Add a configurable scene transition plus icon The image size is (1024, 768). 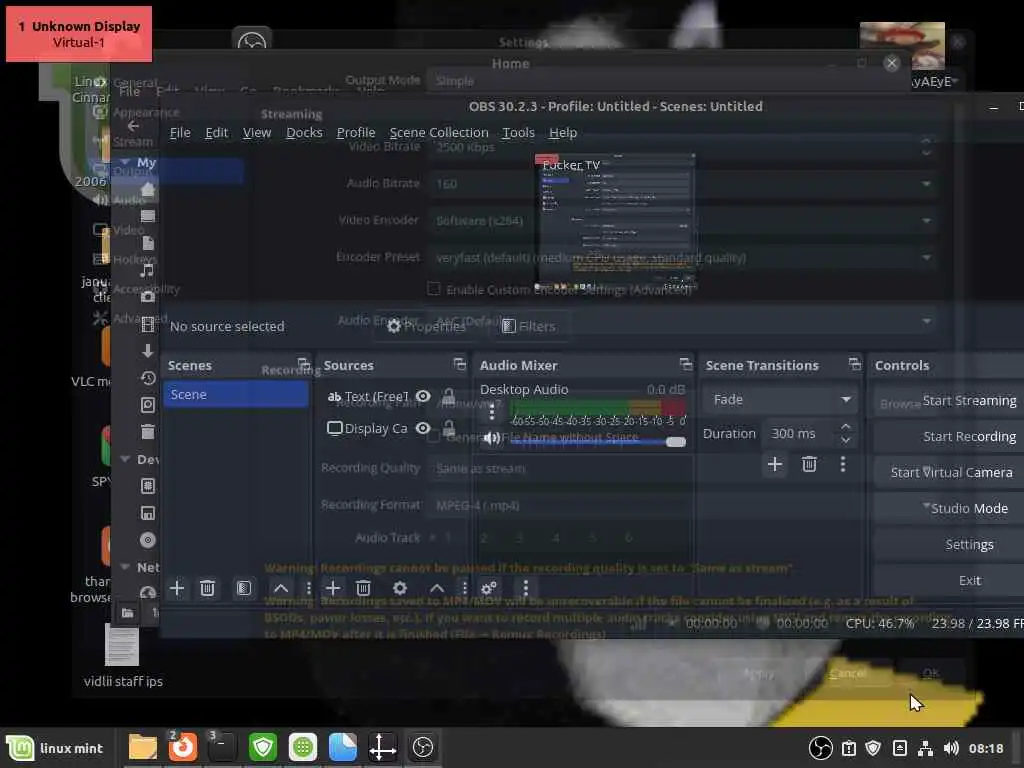click(x=775, y=464)
